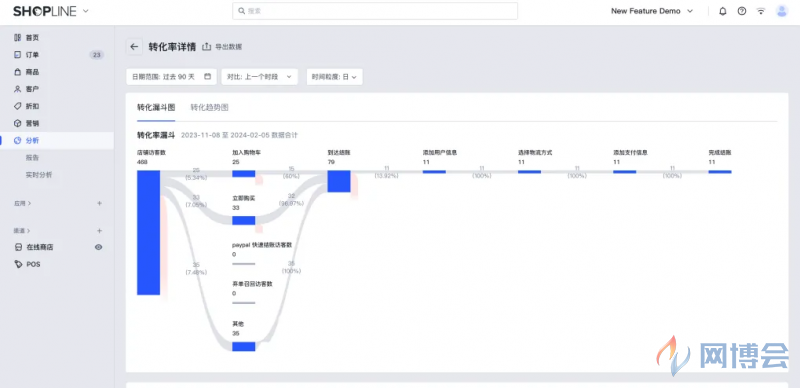Viewport: 800px width, 388px height.
Task: Click the 导出数据 export button
Action: click(222, 46)
